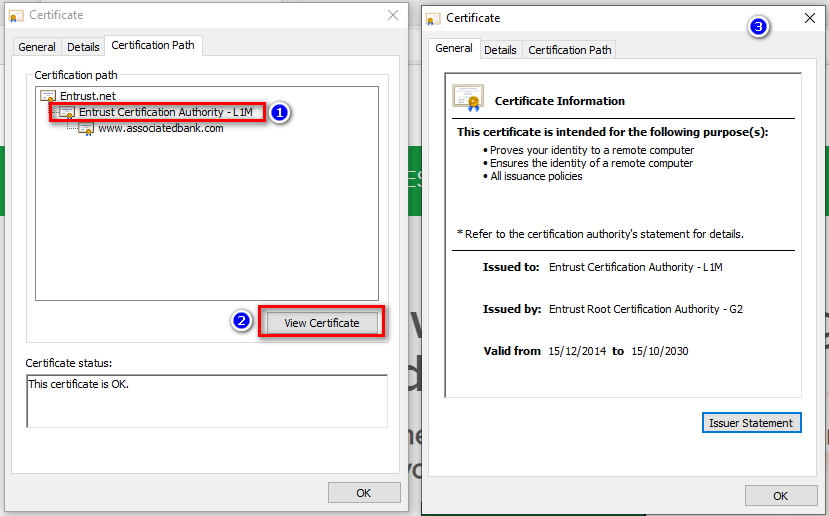The height and width of the screenshot is (516, 829).
Task: Click the expiry date 15/10/2030
Action: click(x=660, y=351)
